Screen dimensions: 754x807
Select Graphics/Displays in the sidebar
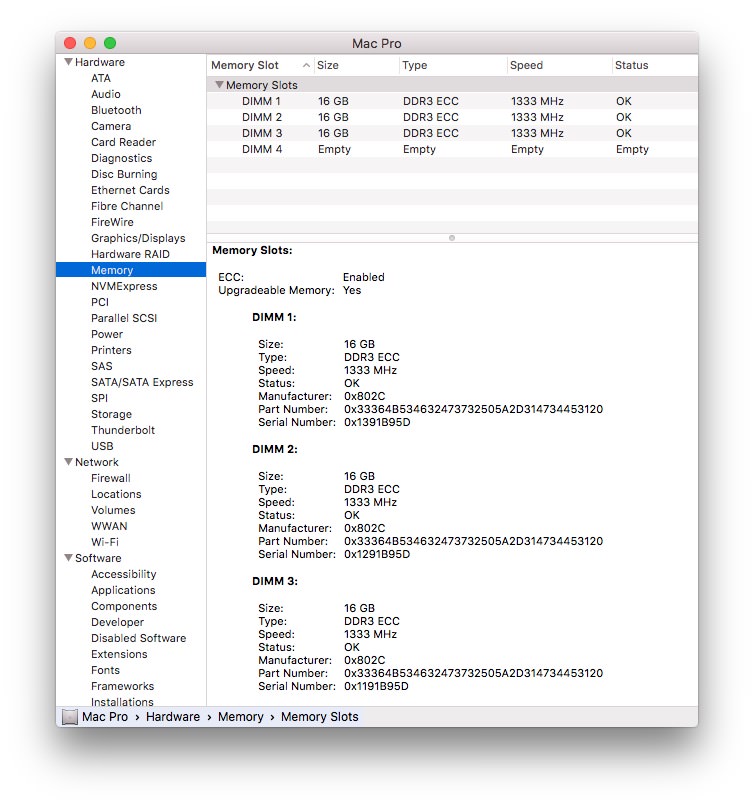[x=138, y=238]
